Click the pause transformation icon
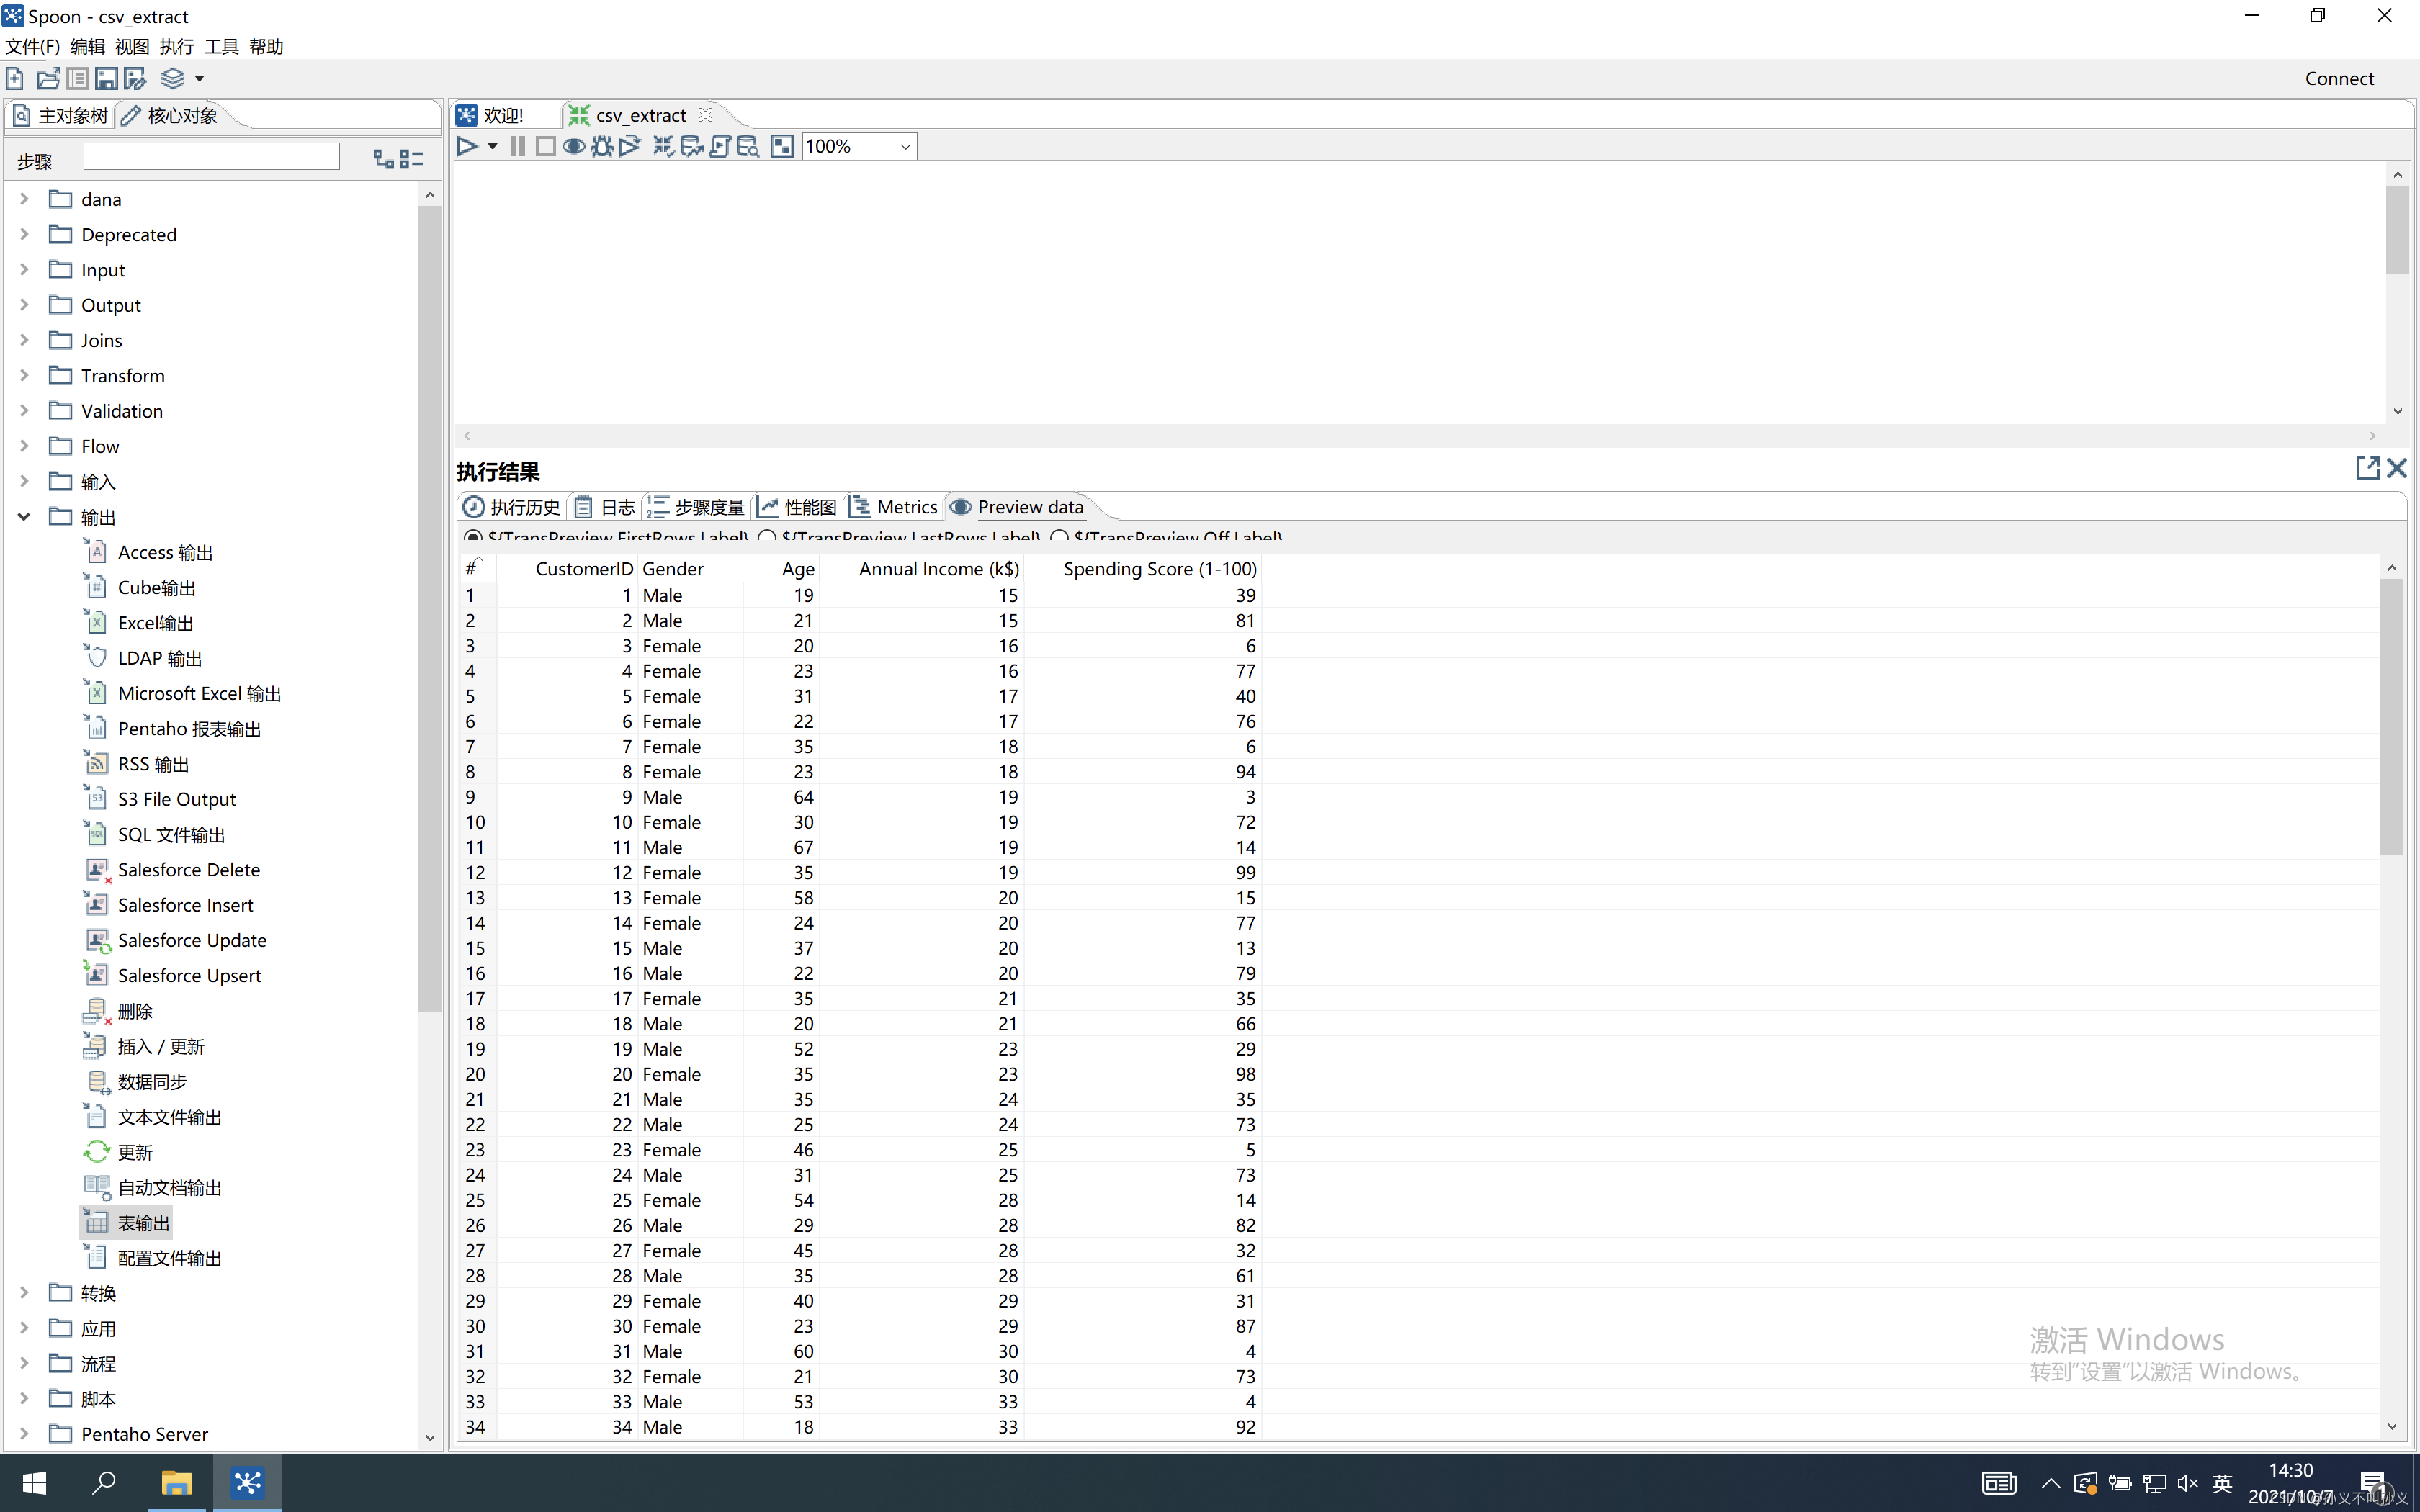Screen dimensions: 2420x1512 [x=517, y=146]
